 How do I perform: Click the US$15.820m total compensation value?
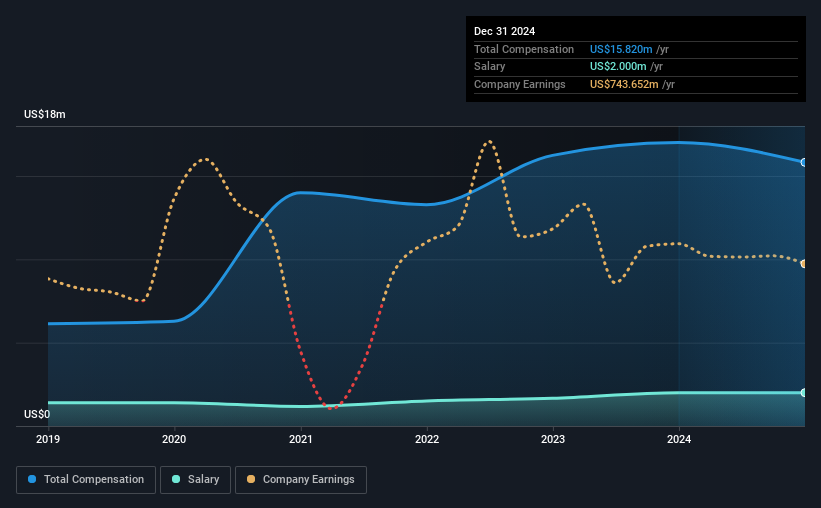[x=621, y=49]
